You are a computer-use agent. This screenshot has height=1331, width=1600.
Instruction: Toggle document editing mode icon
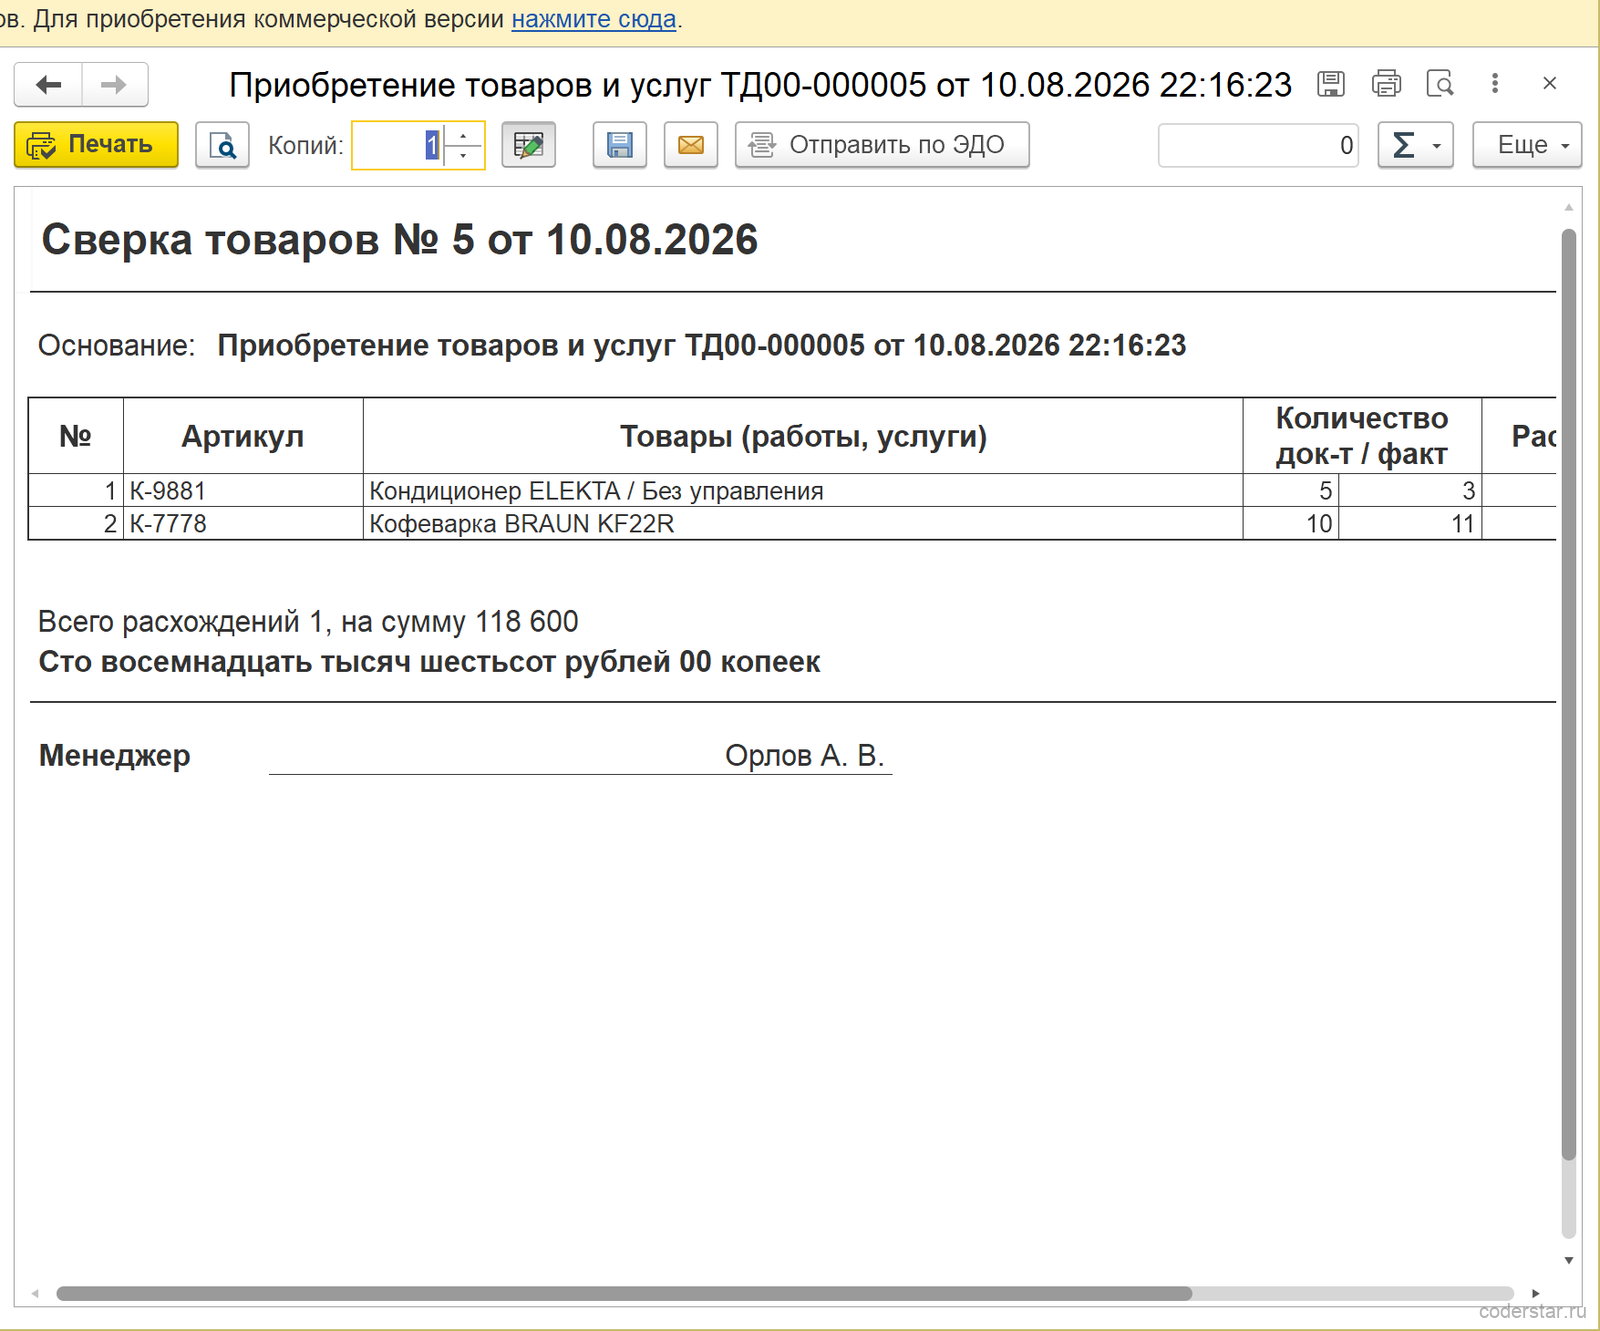pos(528,145)
